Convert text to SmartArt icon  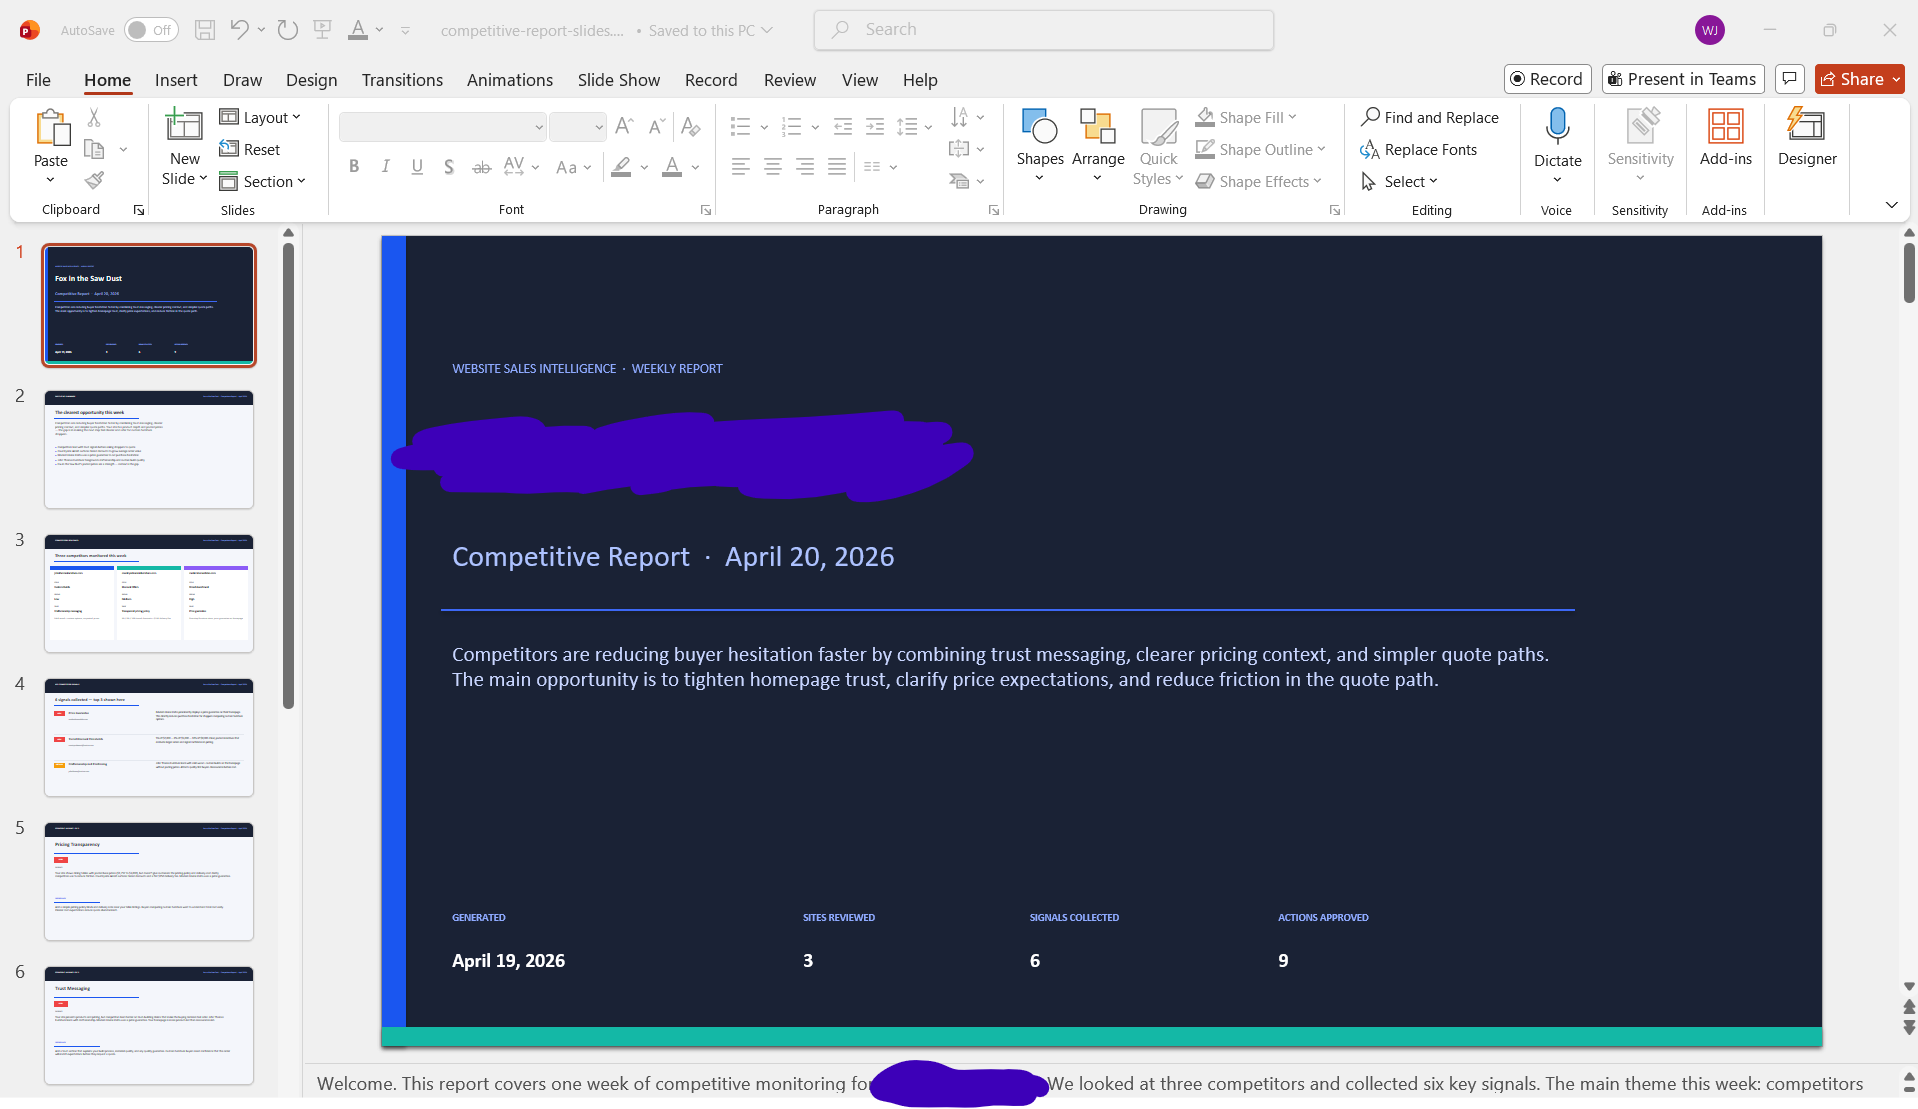coord(965,181)
